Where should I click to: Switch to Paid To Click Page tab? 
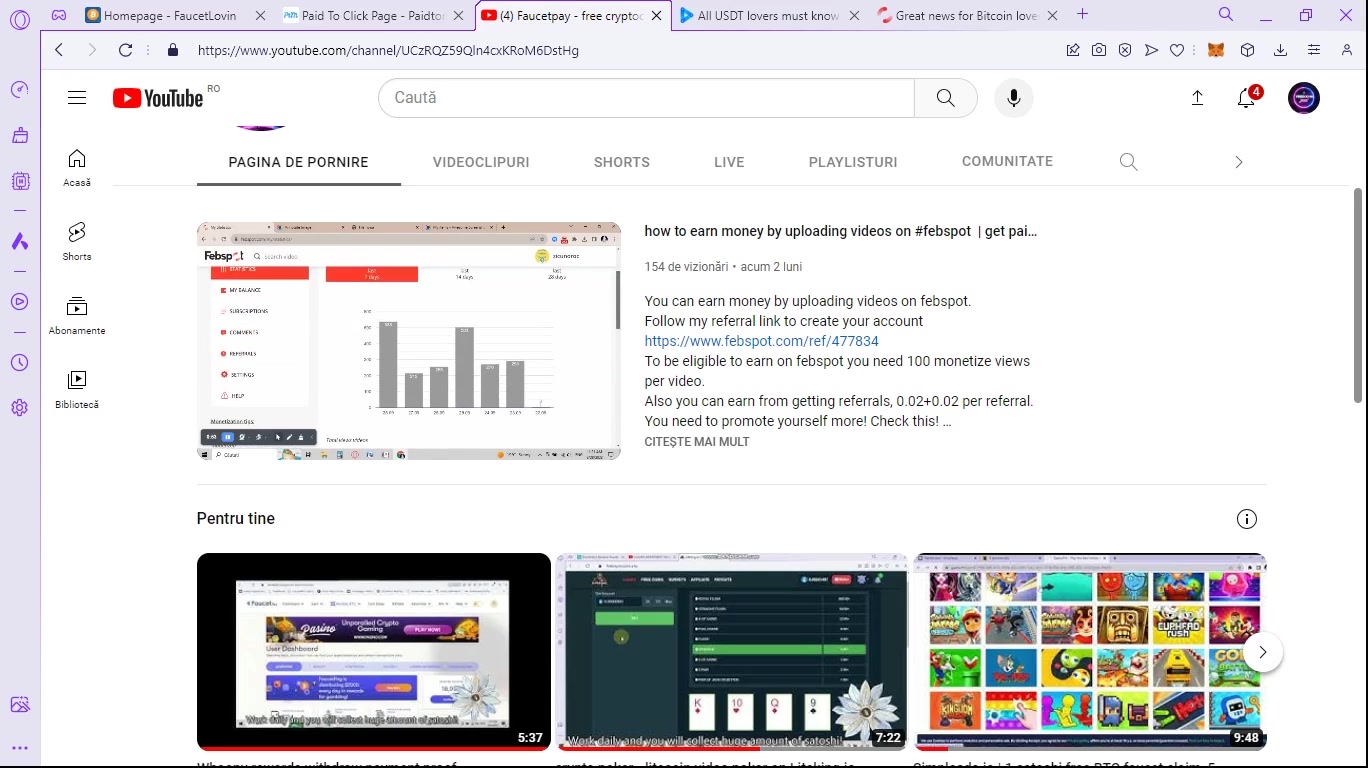pos(375,16)
